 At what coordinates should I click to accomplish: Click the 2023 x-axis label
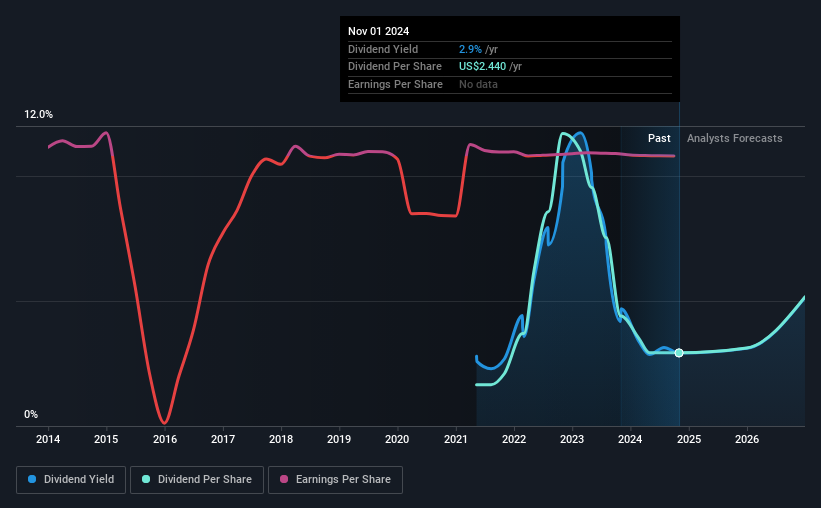[x=572, y=439]
